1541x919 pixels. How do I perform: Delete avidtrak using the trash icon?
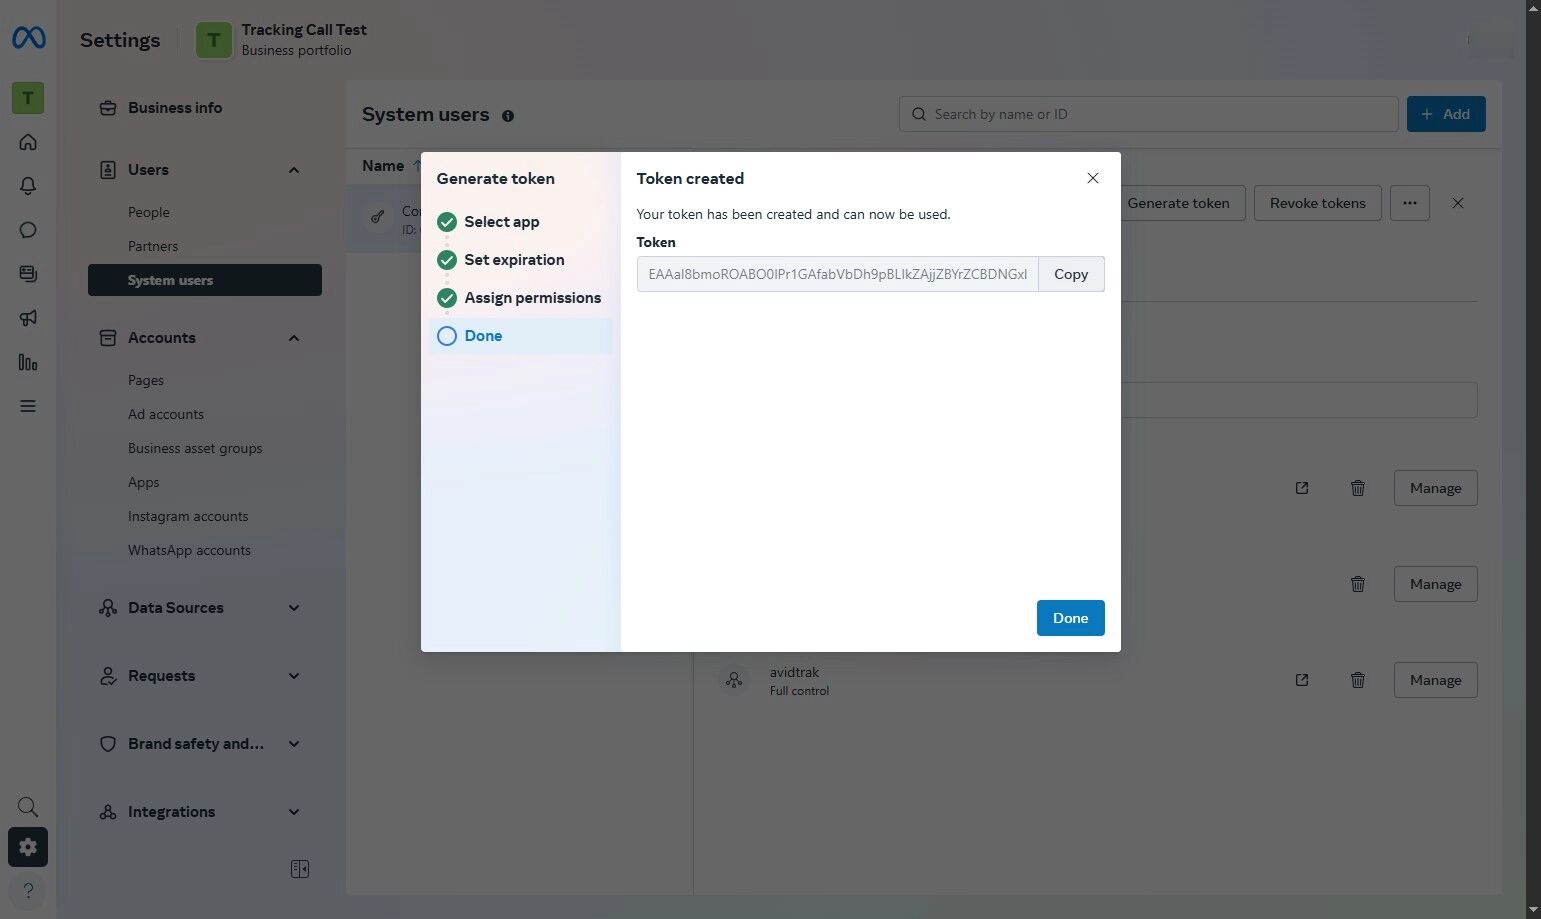click(1358, 680)
